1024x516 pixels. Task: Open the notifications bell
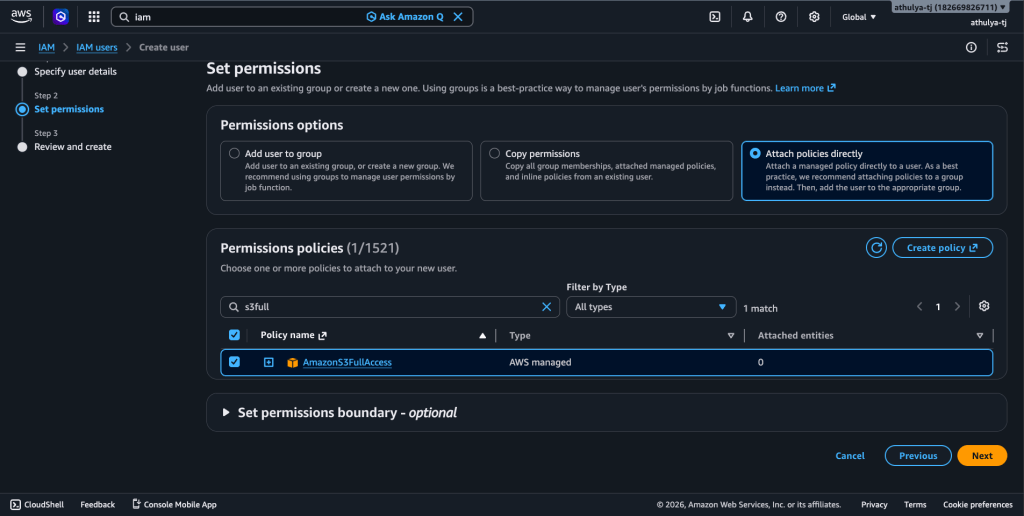pyautogui.click(x=748, y=17)
